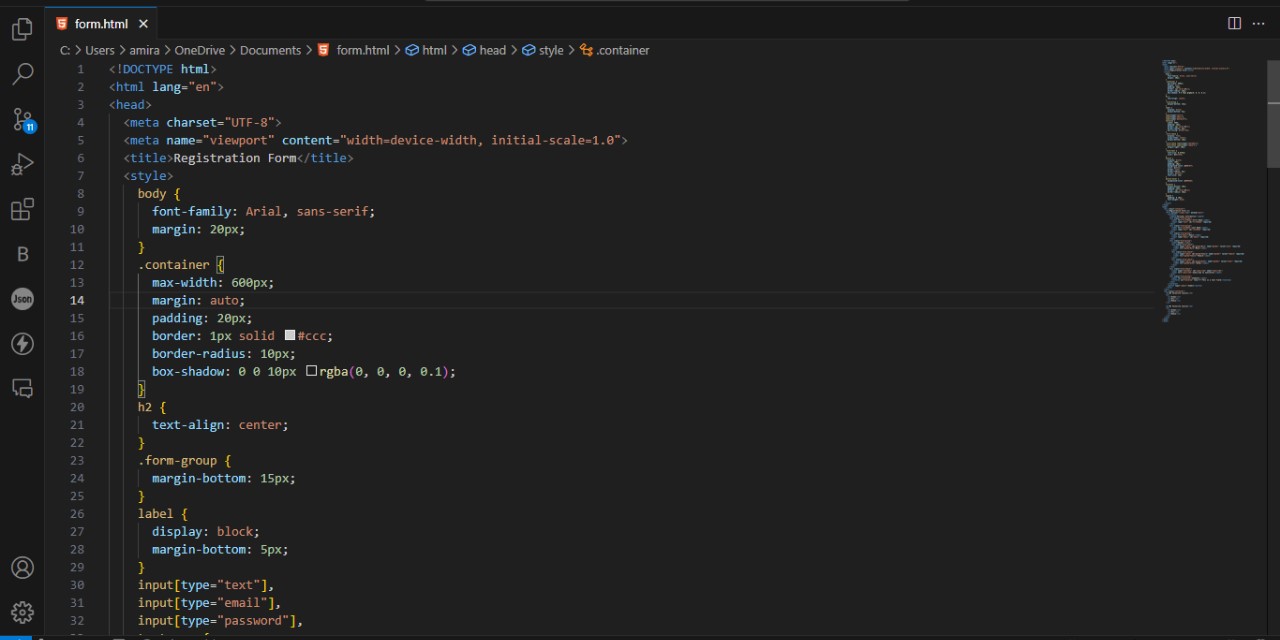Image resolution: width=1280 pixels, height=640 pixels.
Task: Open the form.html breadcrumb dropdown
Action: [354, 50]
